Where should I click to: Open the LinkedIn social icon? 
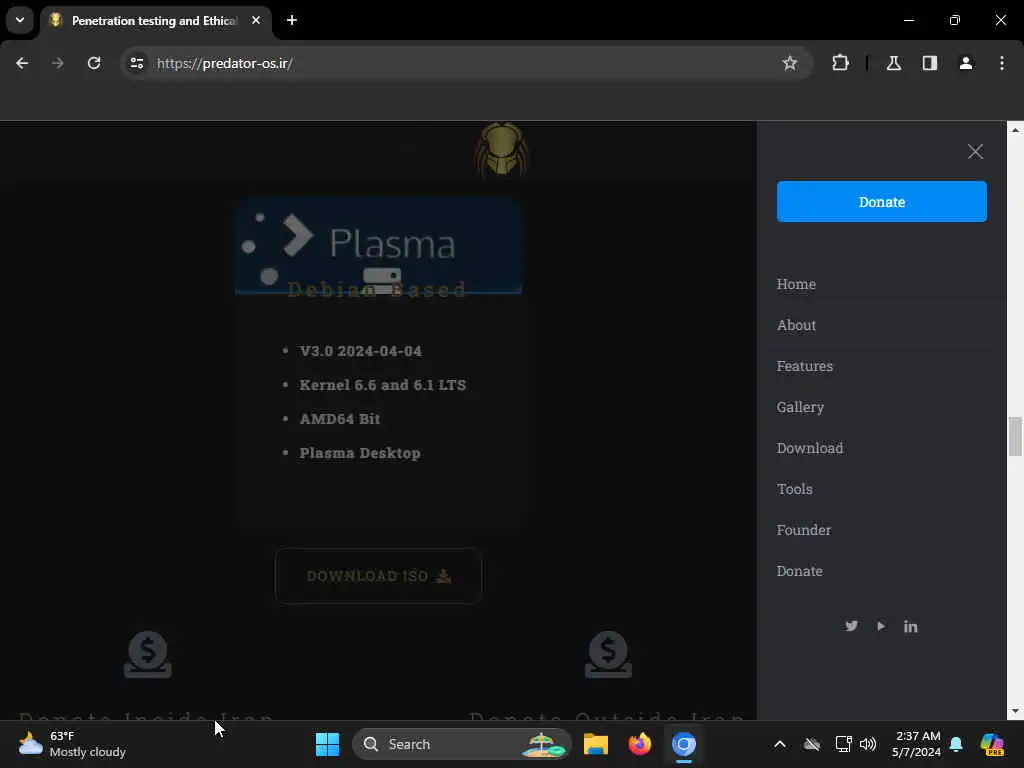tap(910, 627)
